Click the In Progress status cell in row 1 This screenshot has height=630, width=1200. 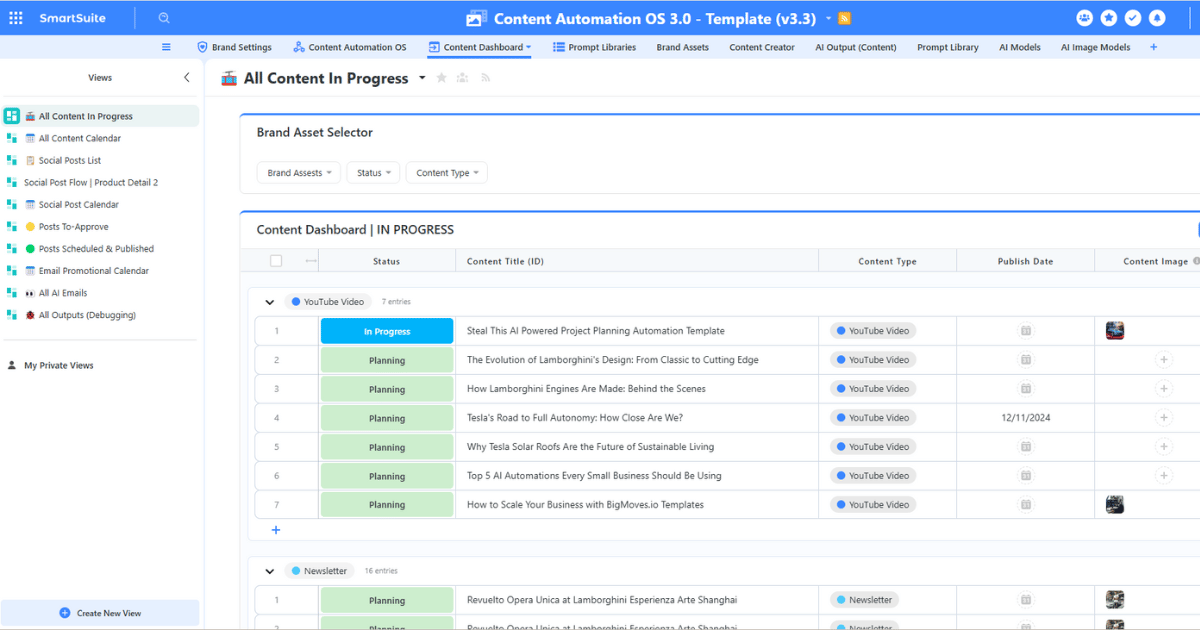(x=387, y=331)
